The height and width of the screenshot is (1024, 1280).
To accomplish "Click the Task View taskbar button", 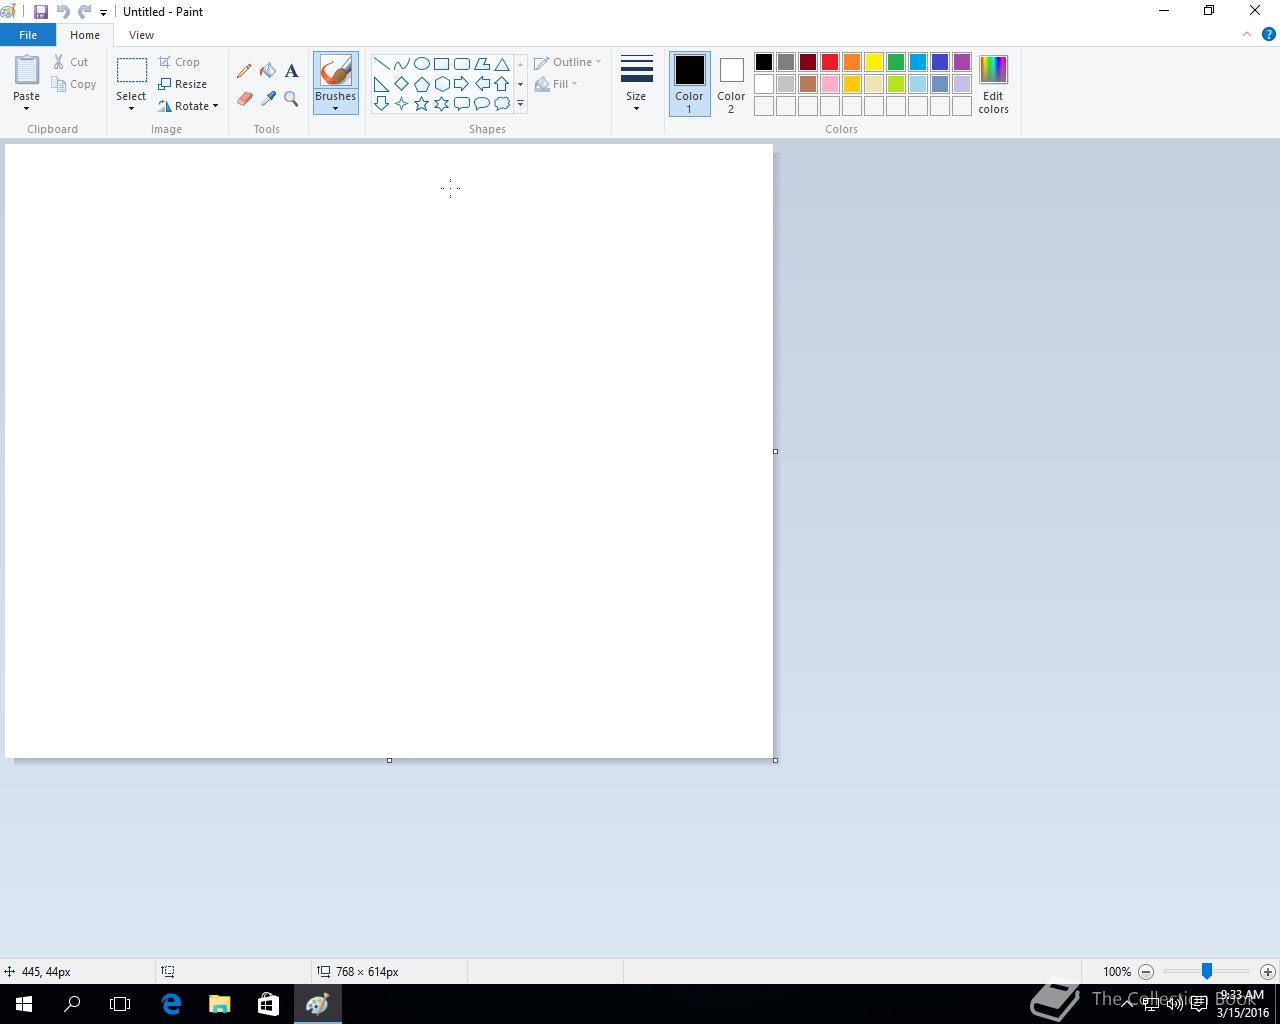I will pos(120,1004).
